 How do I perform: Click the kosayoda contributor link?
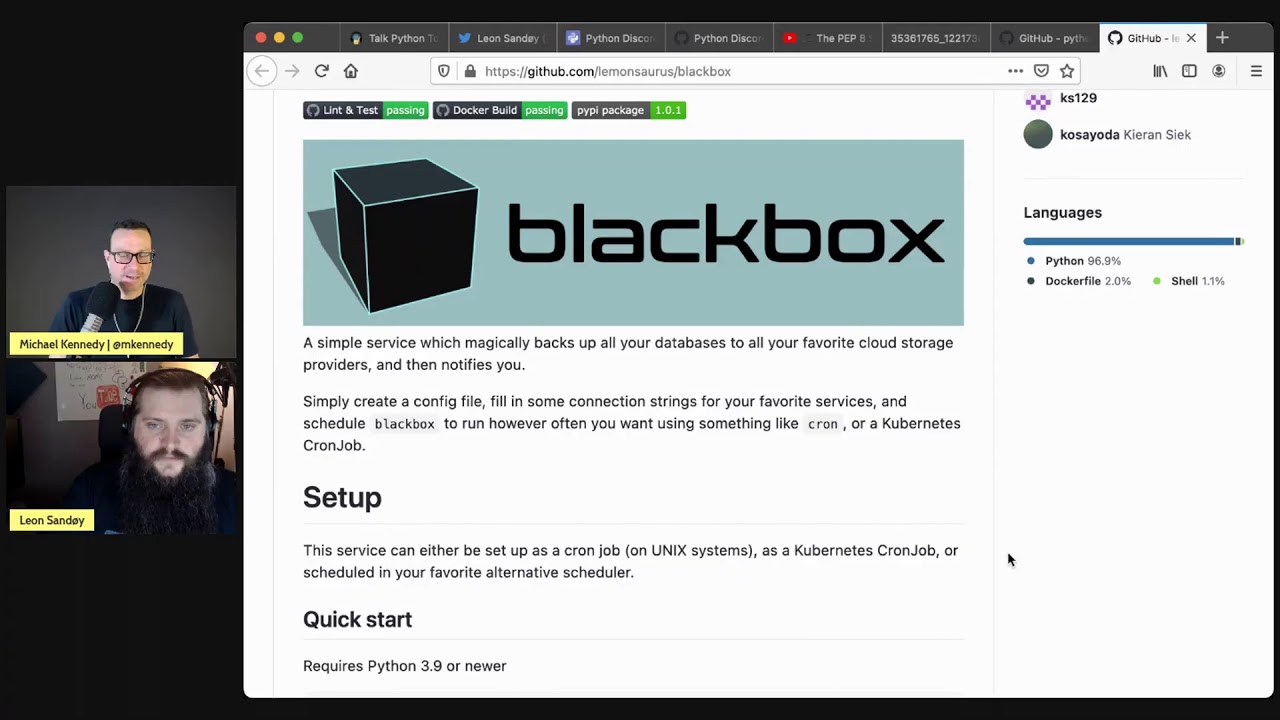click(1089, 135)
